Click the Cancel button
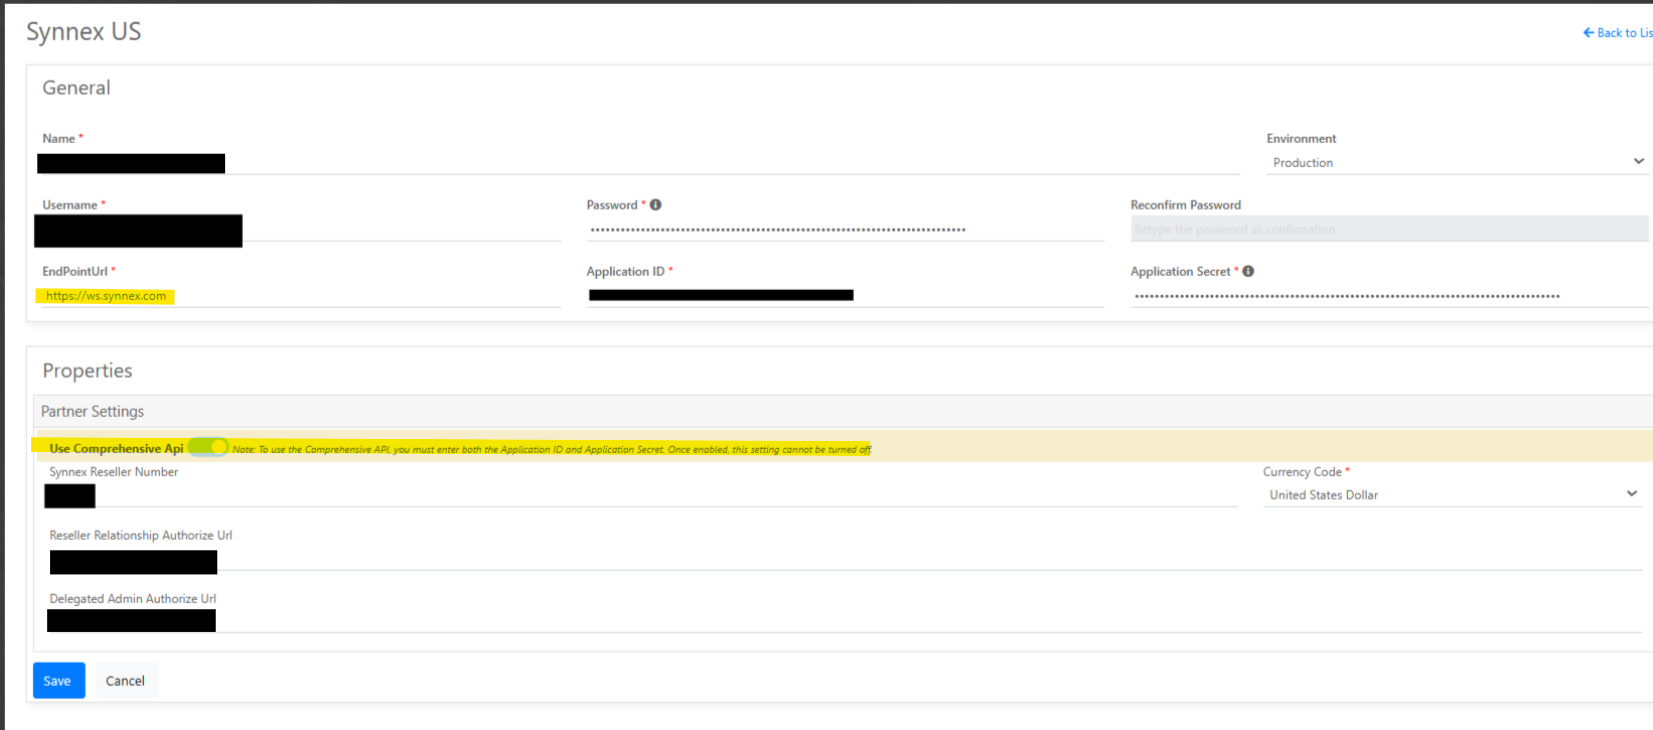 pos(125,681)
